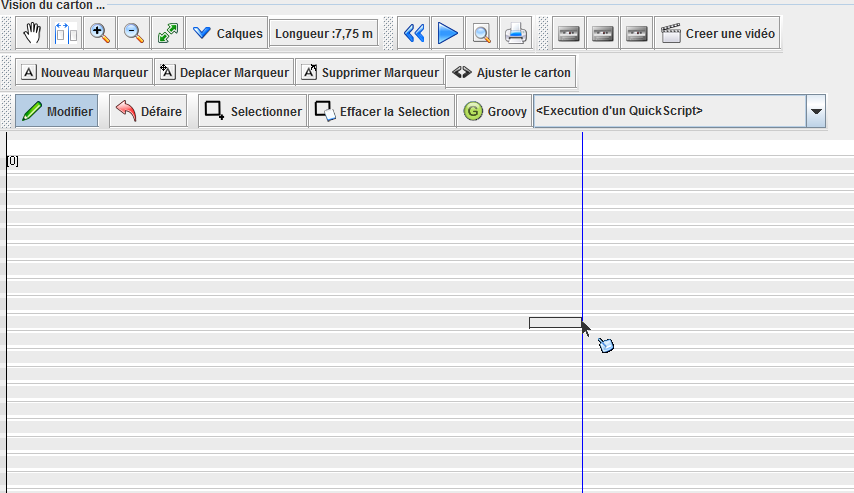Screen dimensions: 854x493
Task: Click the zoom in magnifier
Action: click(100, 33)
